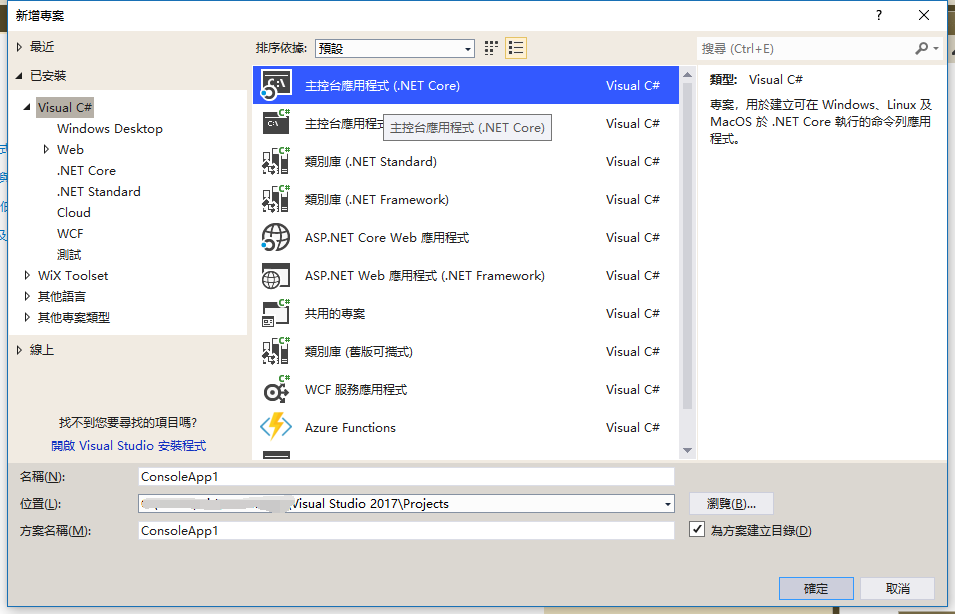
Task: Expand the Web node under Visual C#
Action: [46, 149]
